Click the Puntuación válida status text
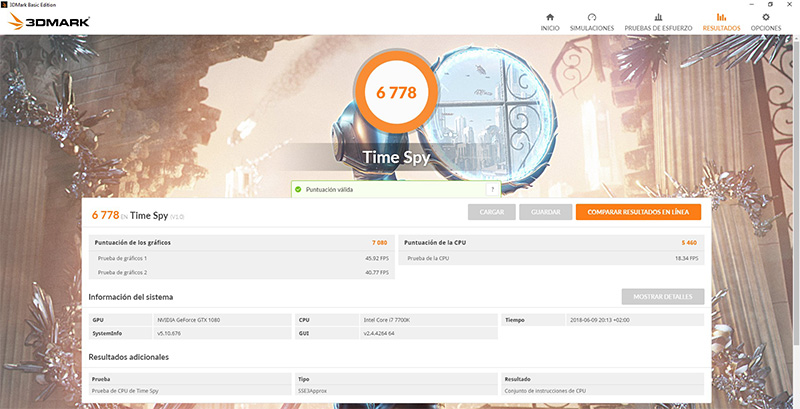The height and width of the screenshot is (409, 800). coord(329,190)
